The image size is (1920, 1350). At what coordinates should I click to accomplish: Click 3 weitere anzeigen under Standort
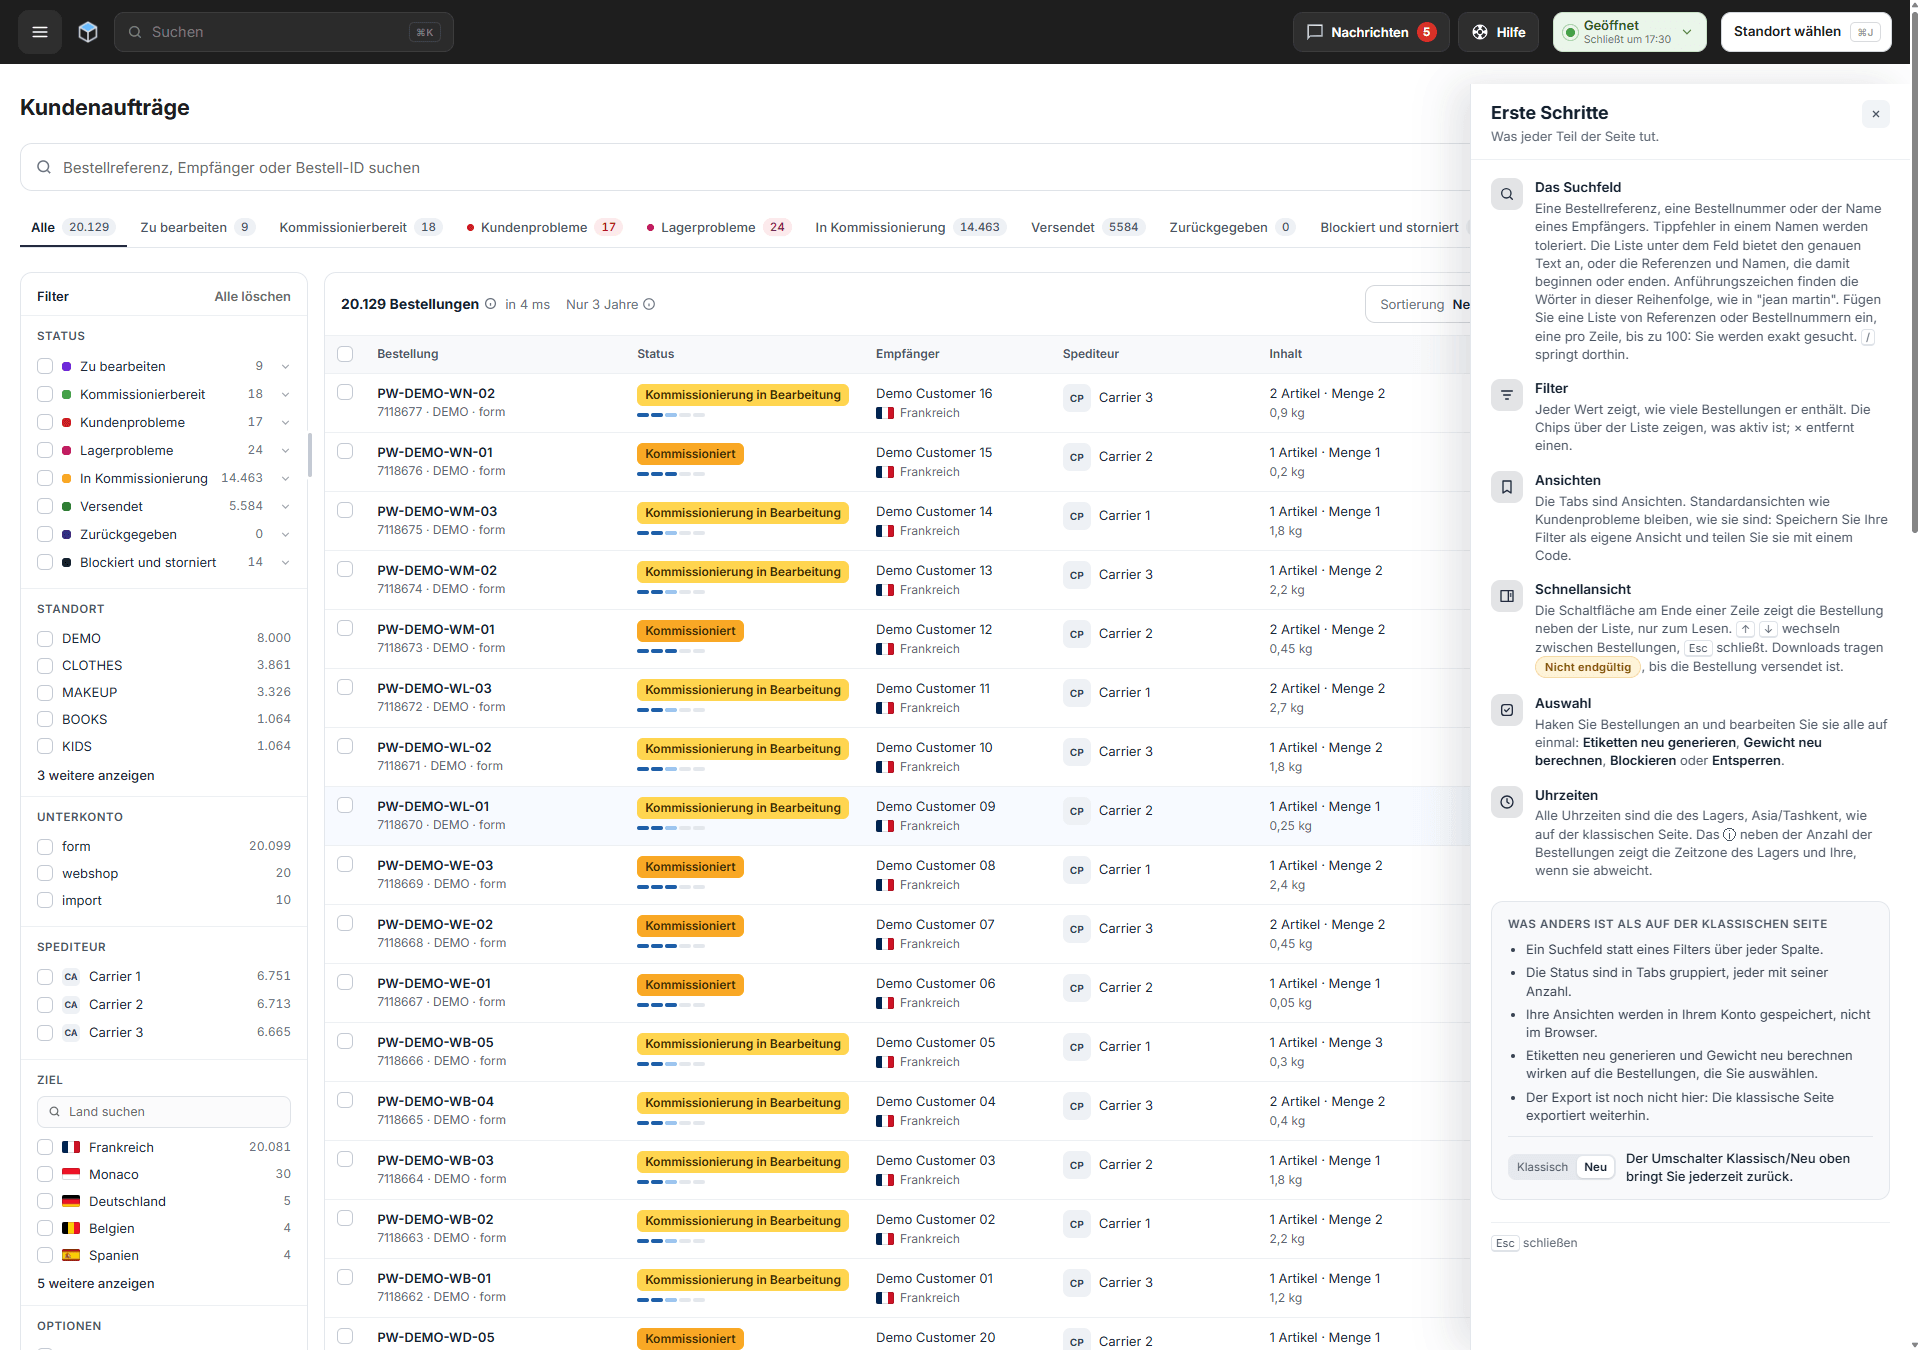click(x=96, y=776)
